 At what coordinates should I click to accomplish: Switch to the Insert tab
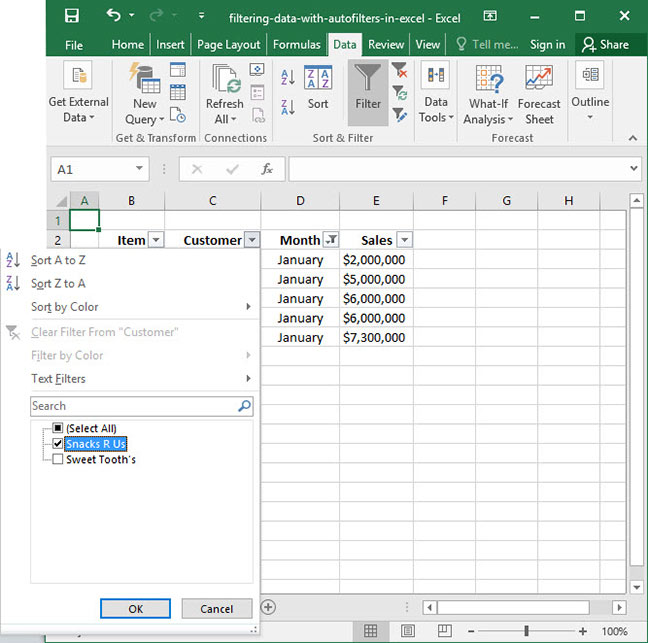click(x=170, y=45)
